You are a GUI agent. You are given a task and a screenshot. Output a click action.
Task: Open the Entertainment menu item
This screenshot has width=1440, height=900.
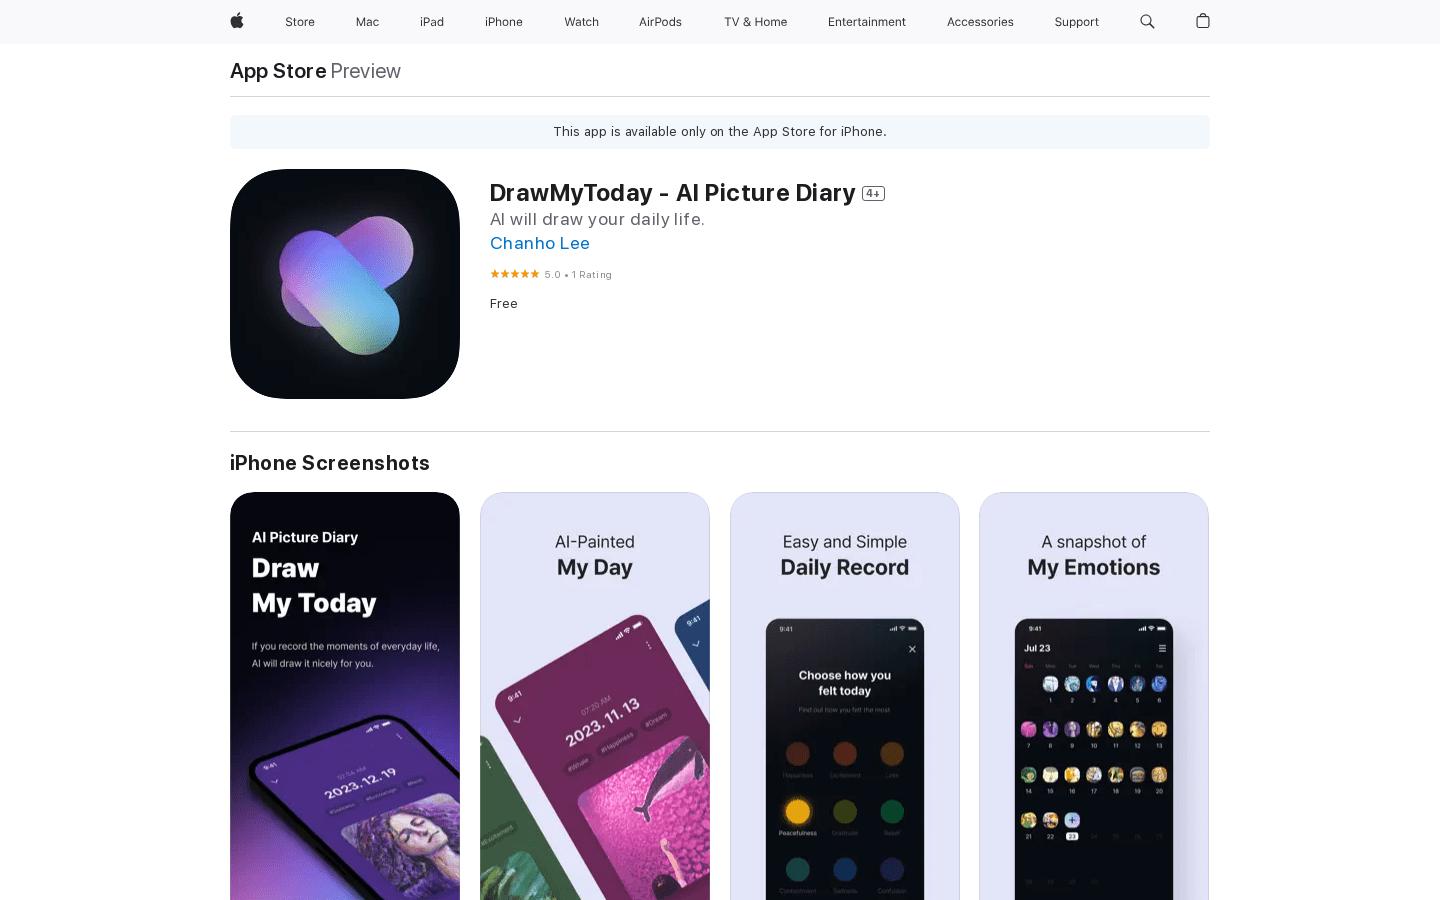click(x=867, y=22)
